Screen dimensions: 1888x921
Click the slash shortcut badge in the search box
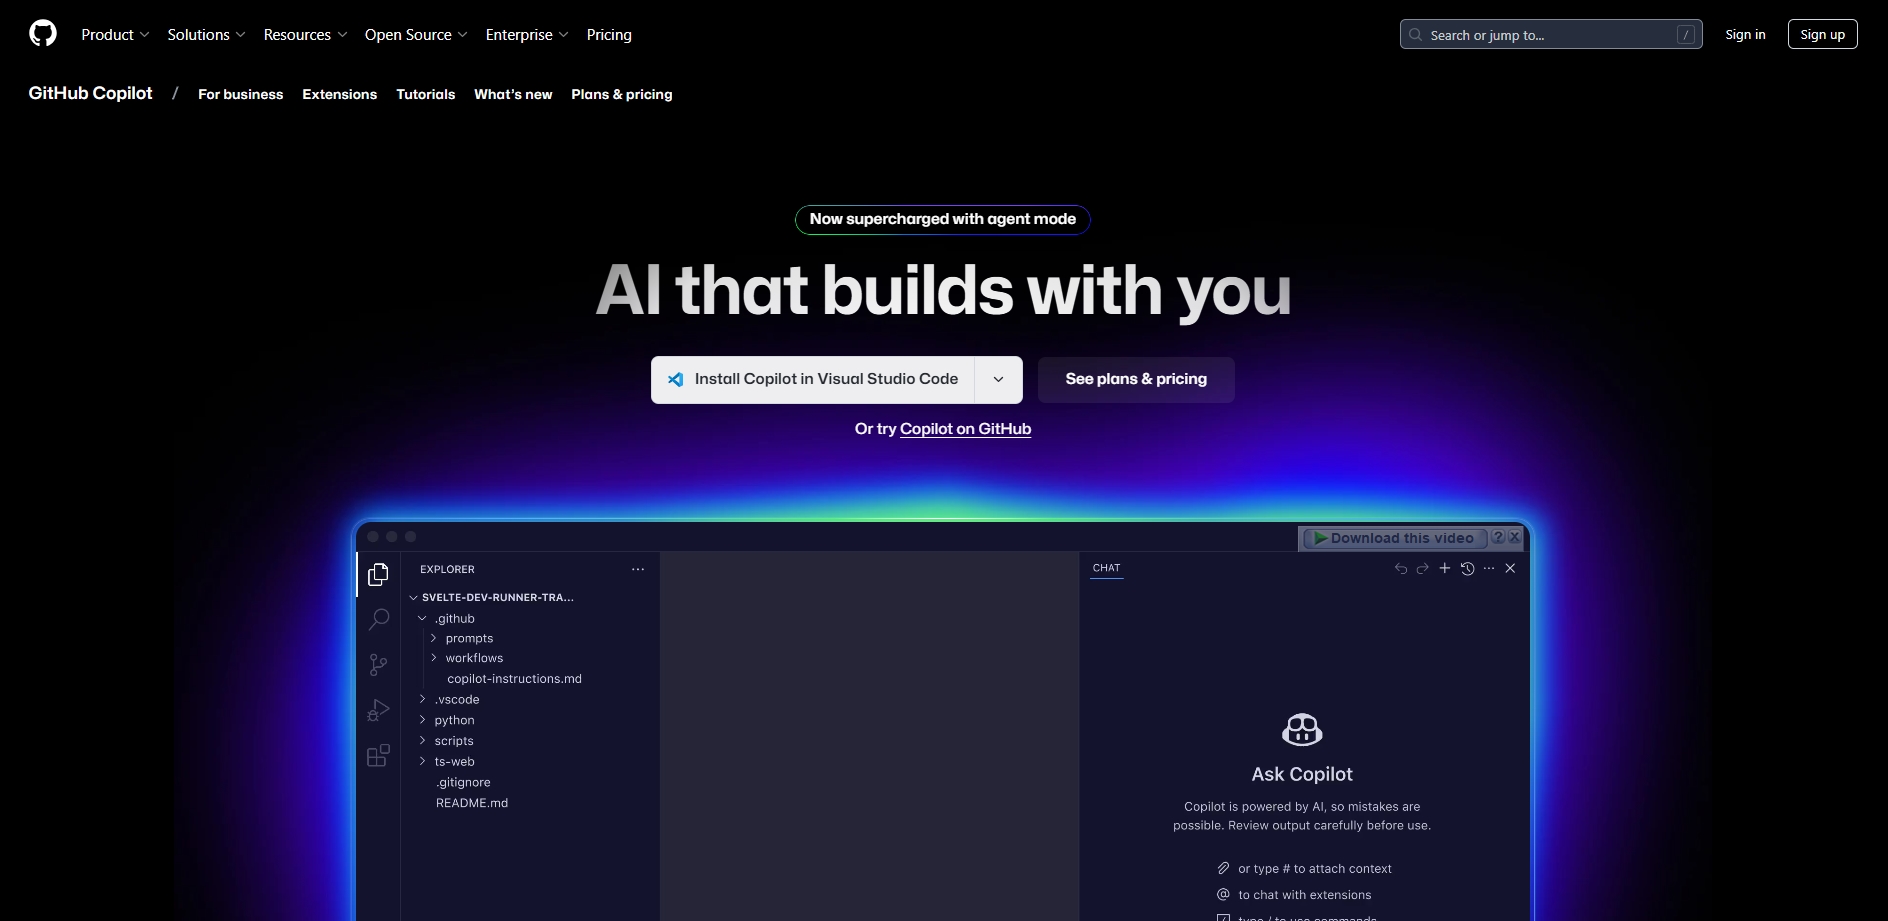tap(1686, 34)
